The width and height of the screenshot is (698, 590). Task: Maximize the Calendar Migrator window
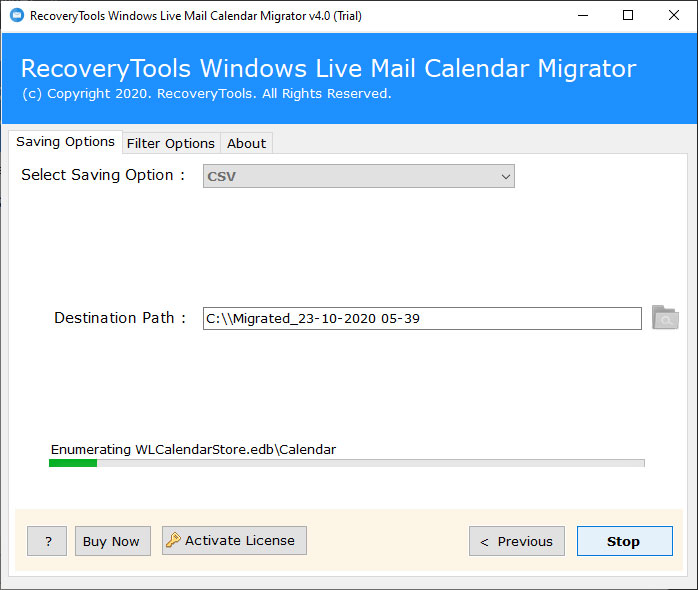click(x=628, y=16)
